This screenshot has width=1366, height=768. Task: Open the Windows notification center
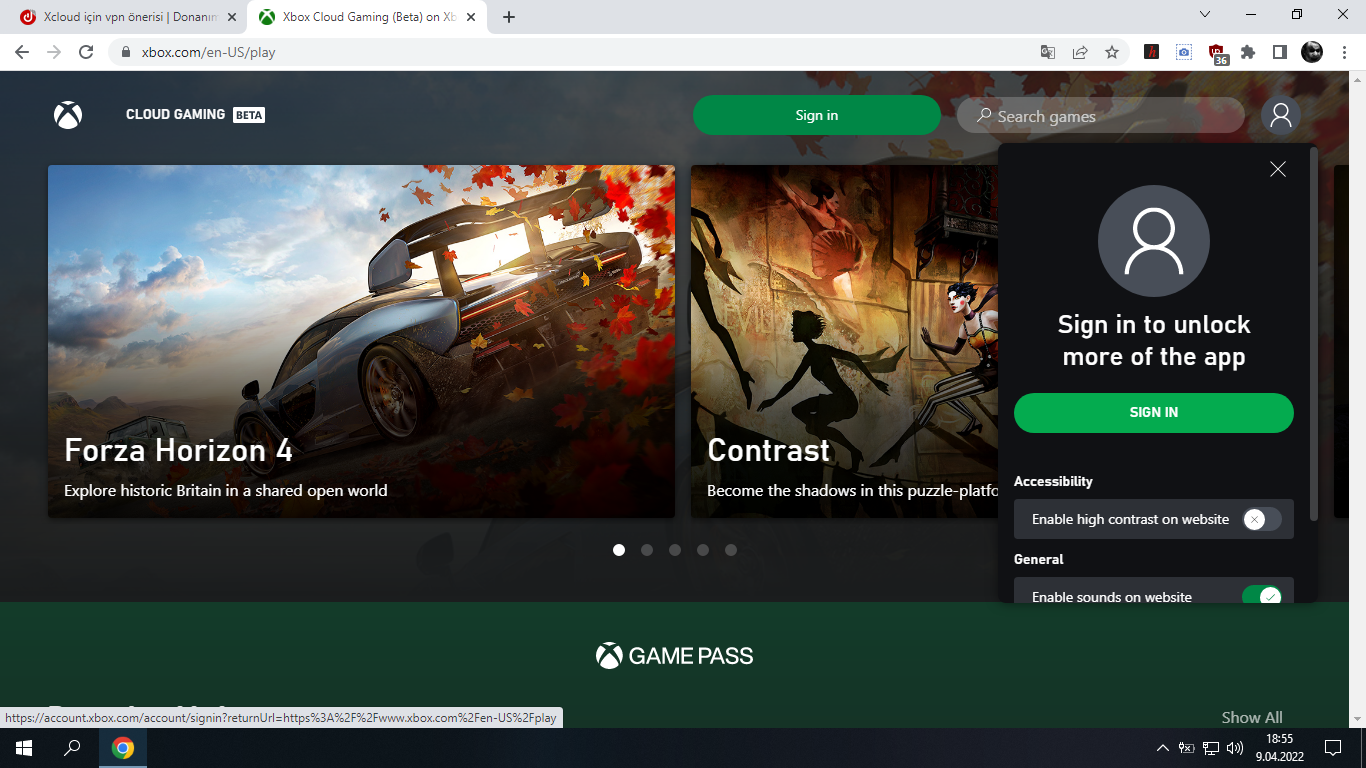pyautogui.click(x=1332, y=748)
